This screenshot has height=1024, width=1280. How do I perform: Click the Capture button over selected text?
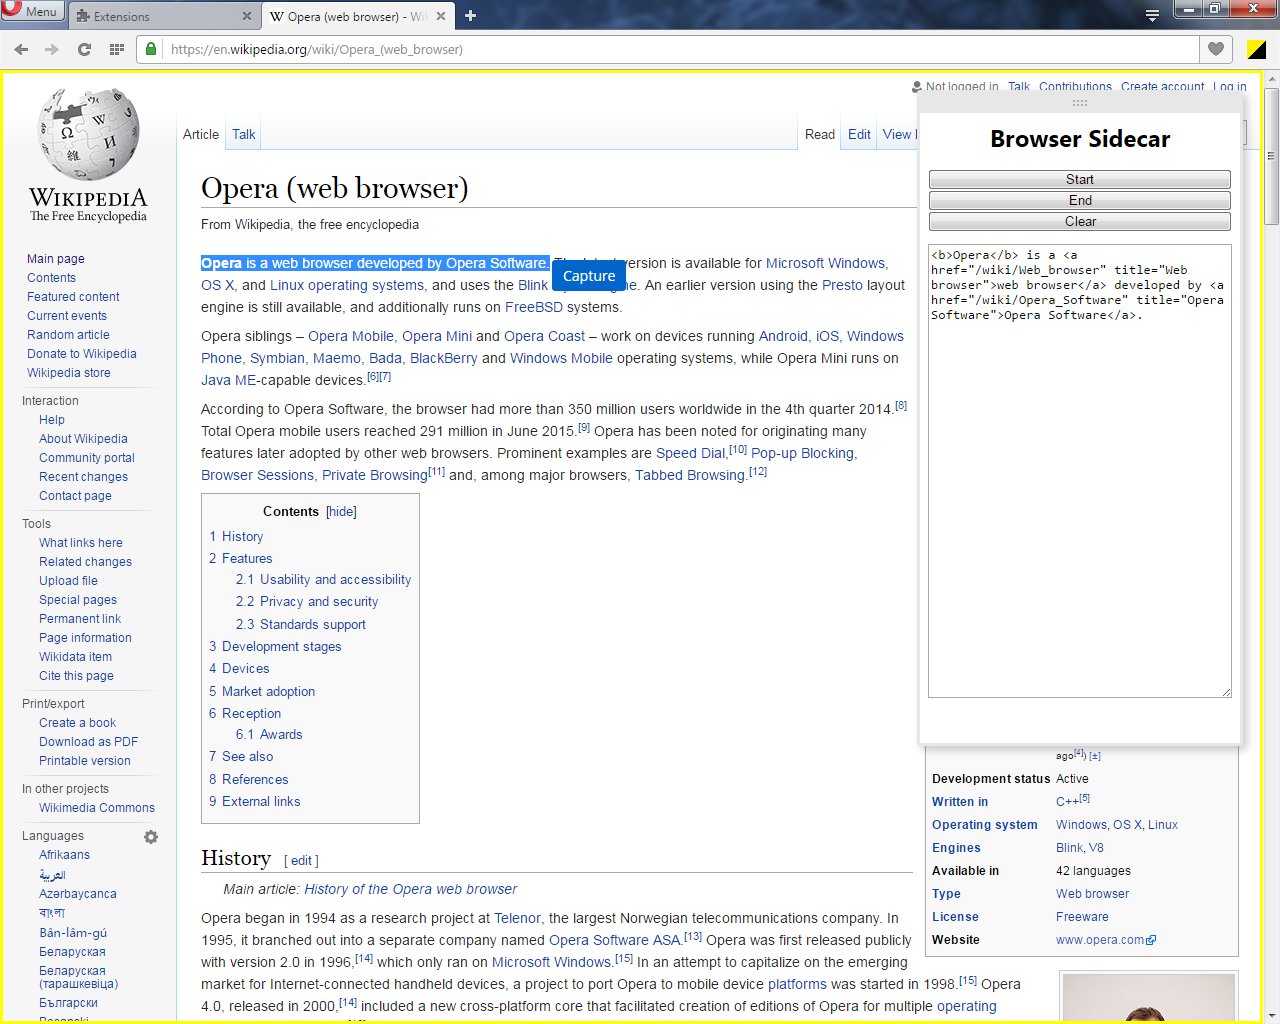589,276
